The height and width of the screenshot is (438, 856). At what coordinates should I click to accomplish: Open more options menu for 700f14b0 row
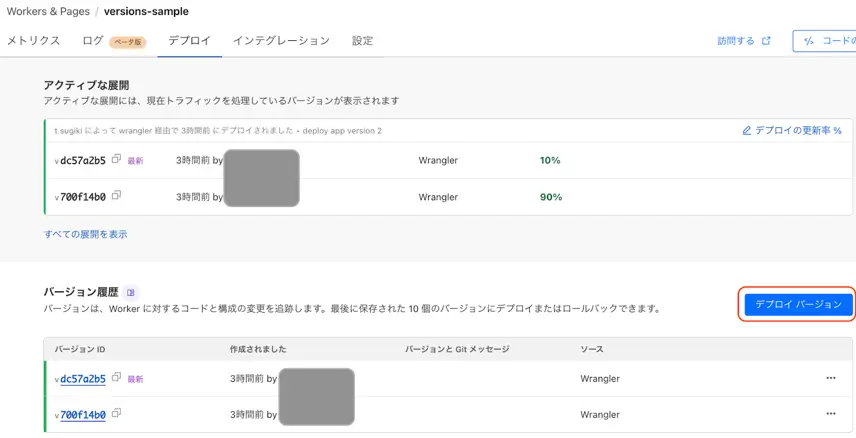[x=831, y=414]
